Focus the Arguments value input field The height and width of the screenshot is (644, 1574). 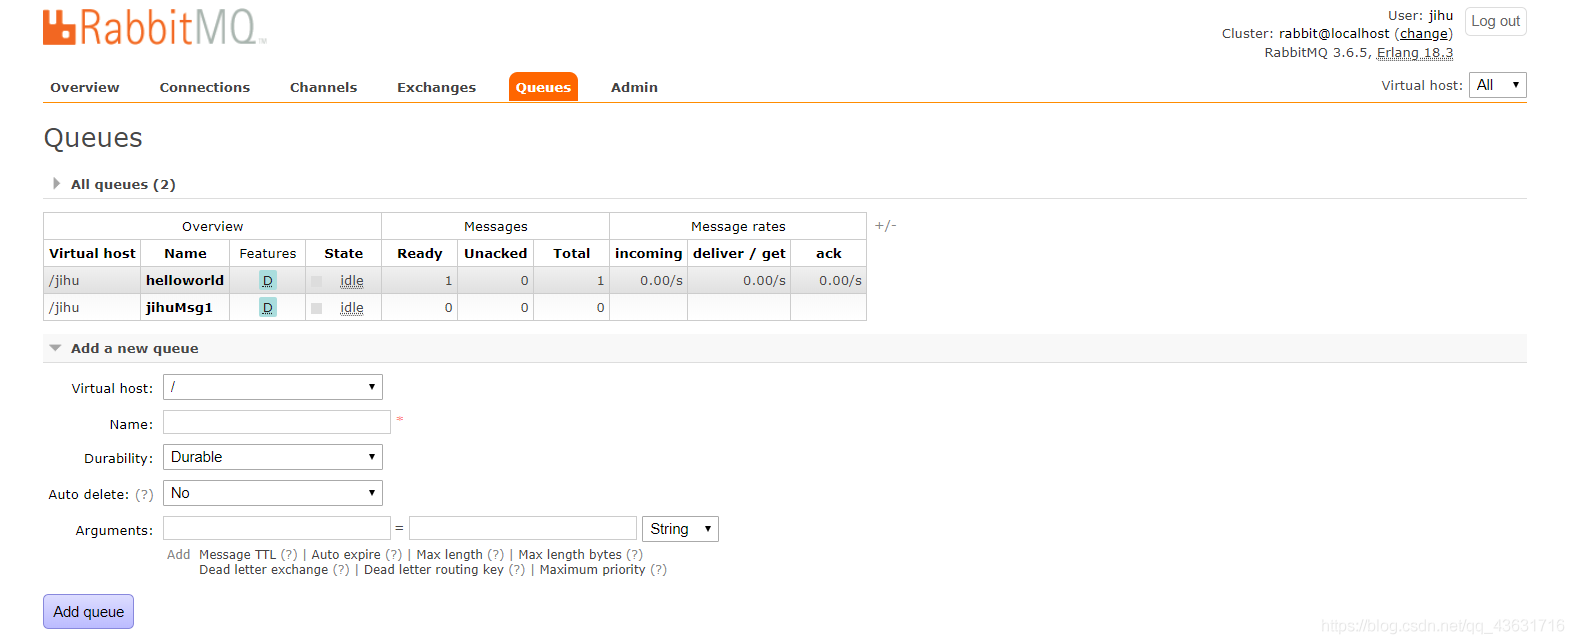point(523,528)
